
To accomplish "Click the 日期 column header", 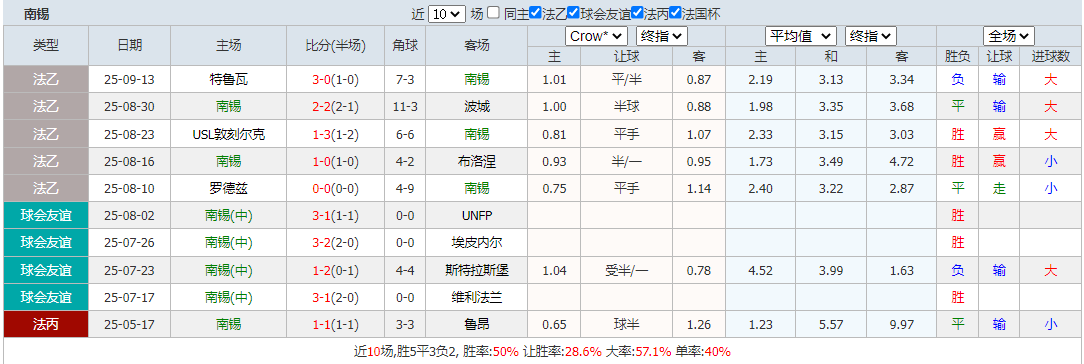I will (x=130, y=46).
